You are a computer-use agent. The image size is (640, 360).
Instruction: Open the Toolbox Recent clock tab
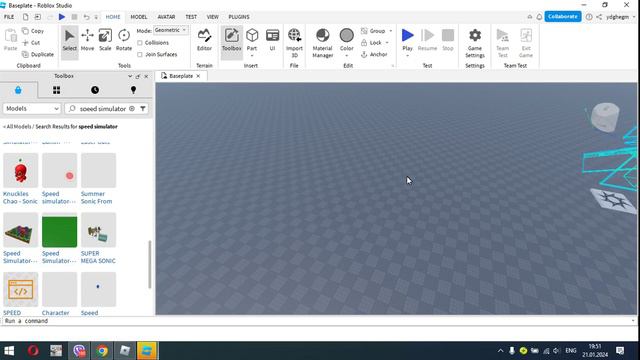click(95, 90)
